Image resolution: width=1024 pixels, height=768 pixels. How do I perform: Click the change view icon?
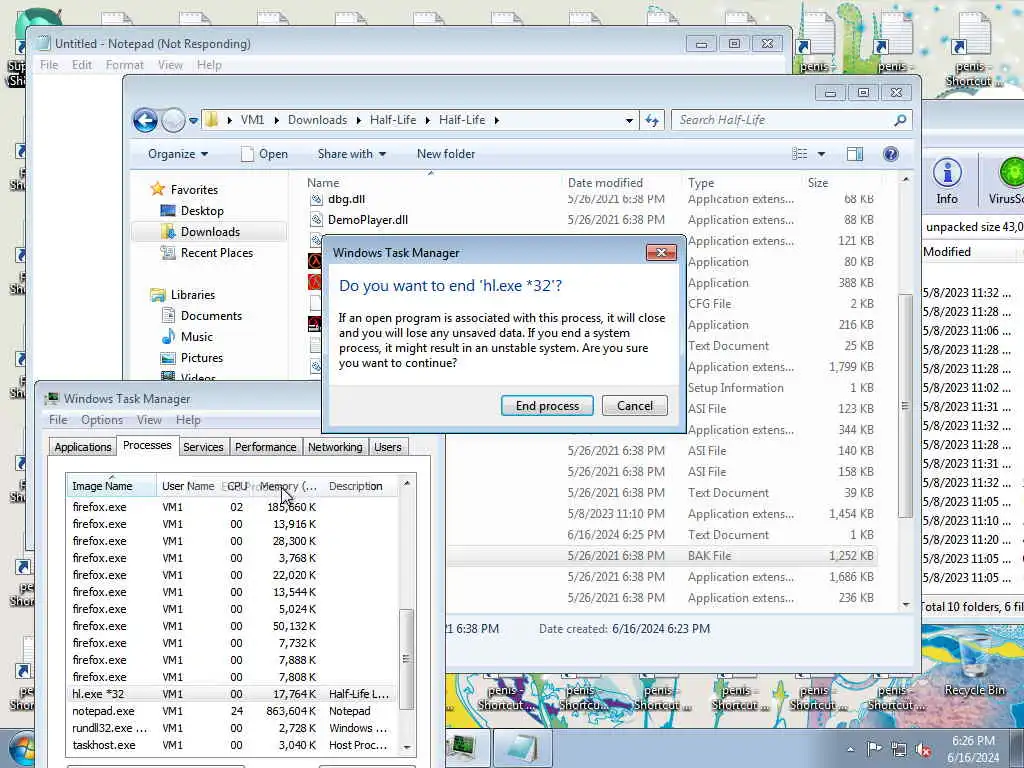[800, 154]
